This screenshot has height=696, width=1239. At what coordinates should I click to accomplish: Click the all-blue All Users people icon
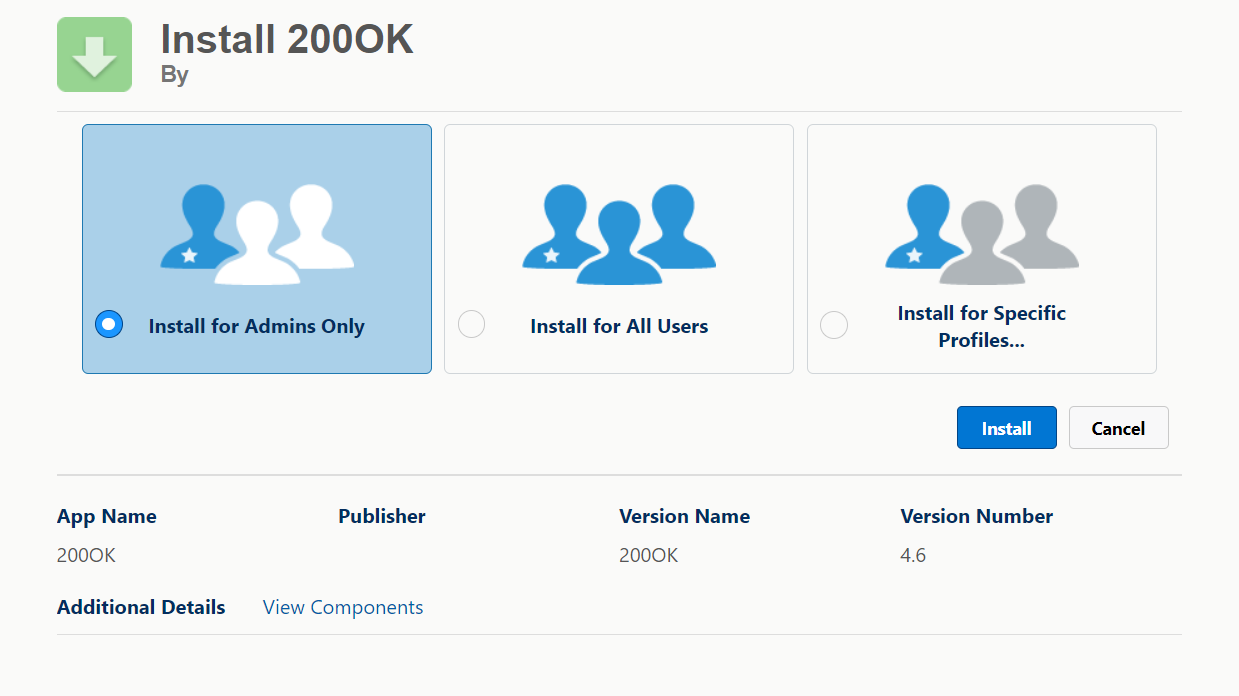pos(619,234)
